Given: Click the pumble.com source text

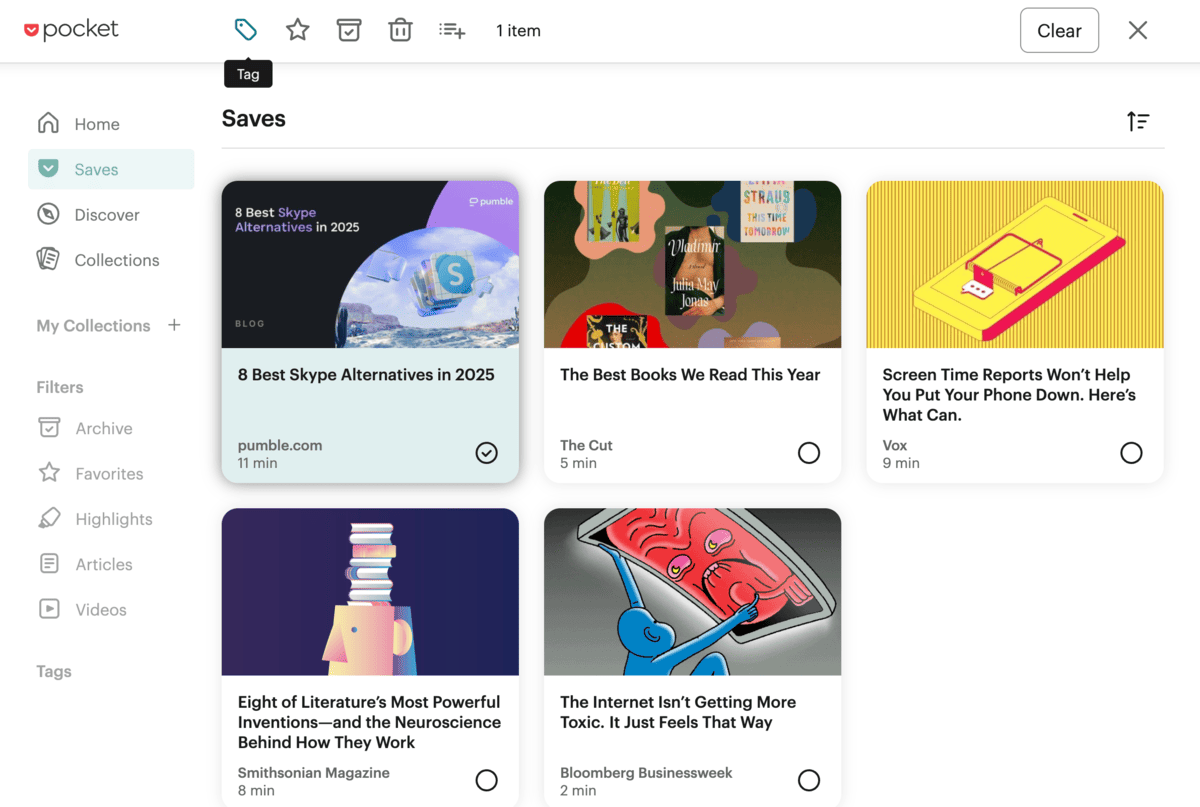Looking at the screenshot, I should click(280, 445).
